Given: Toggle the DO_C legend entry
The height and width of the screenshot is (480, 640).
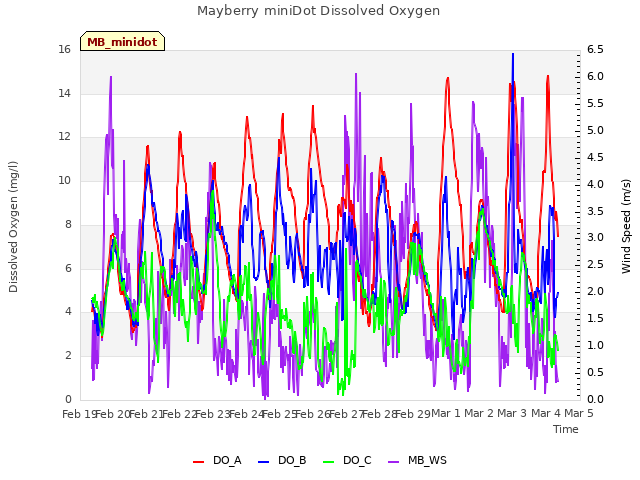Looking at the screenshot, I should pyautogui.click(x=347, y=460).
